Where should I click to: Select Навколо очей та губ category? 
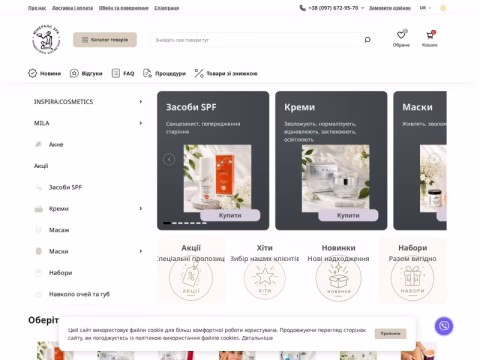pyautogui.click(x=79, y=294)
